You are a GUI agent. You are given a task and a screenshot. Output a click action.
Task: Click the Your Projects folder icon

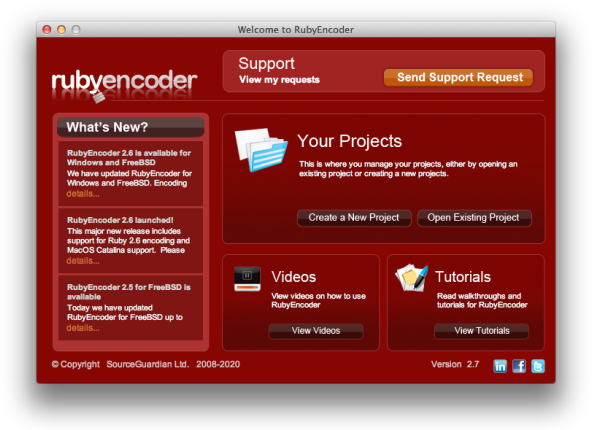pyautogui.click(x=261, y=149)
